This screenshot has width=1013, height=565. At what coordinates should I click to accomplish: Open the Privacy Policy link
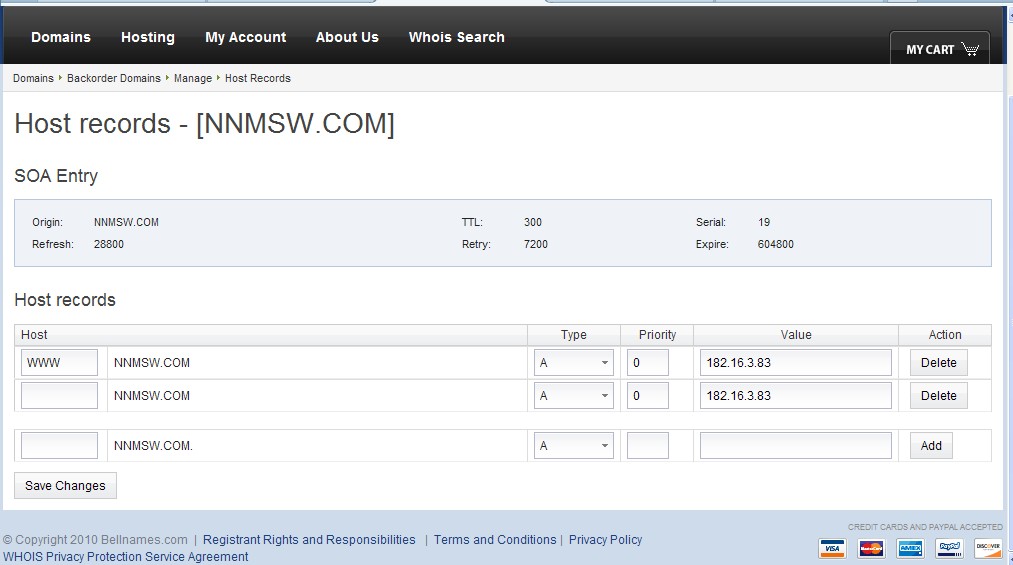[x=605, y=540]
